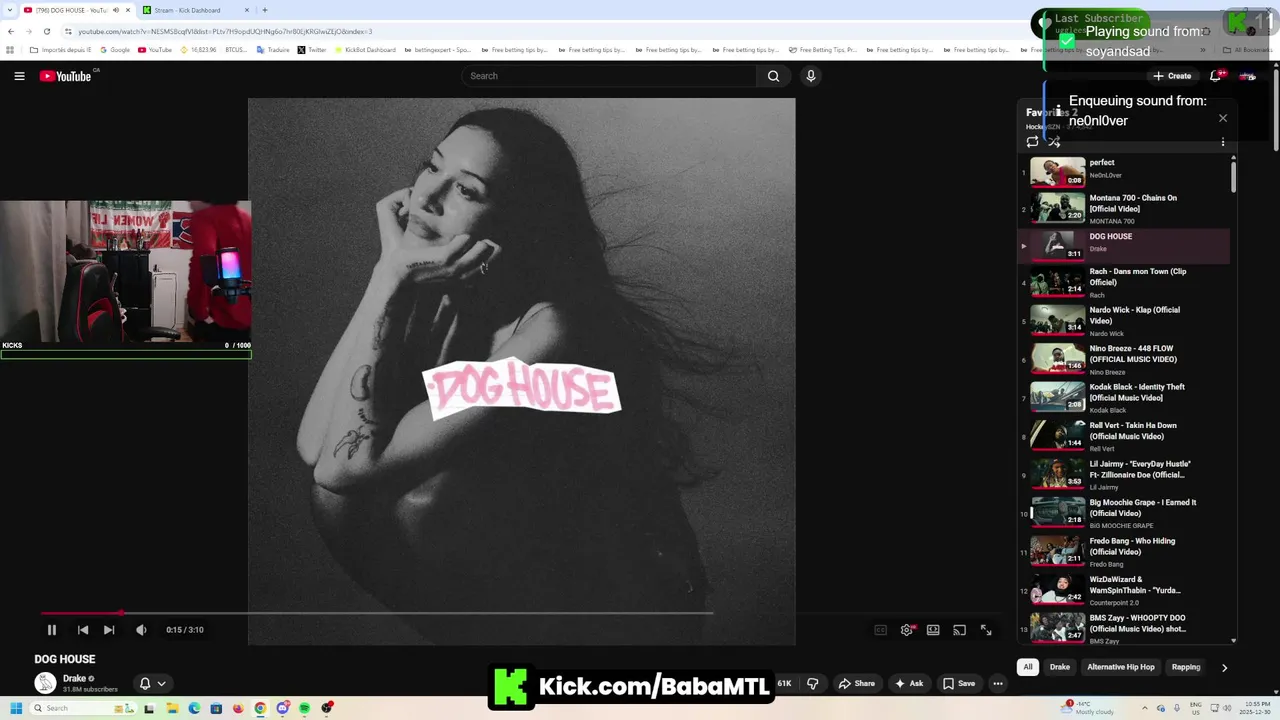Open taskbar clock and date
Viewport: 1280px width, 720px height.
tap(1257, 708)
